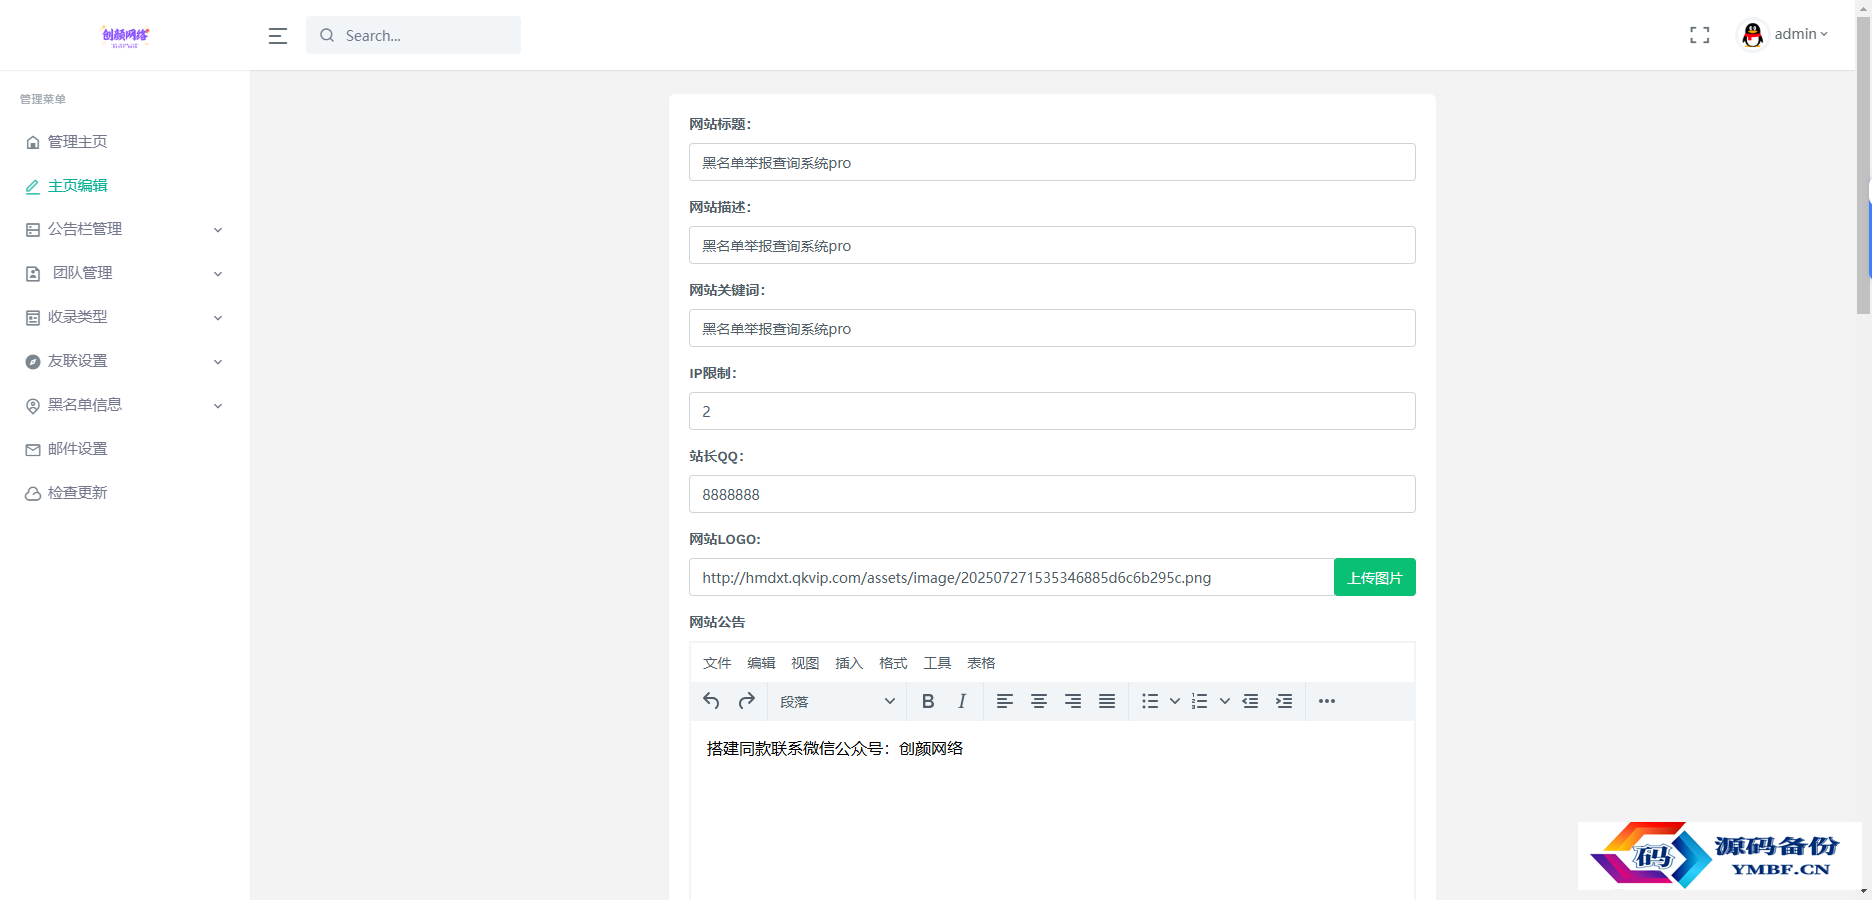Expand the 团队管理 submenu chevron
The height and width of the screenshot is (900, 1872).
pos(218,274)
